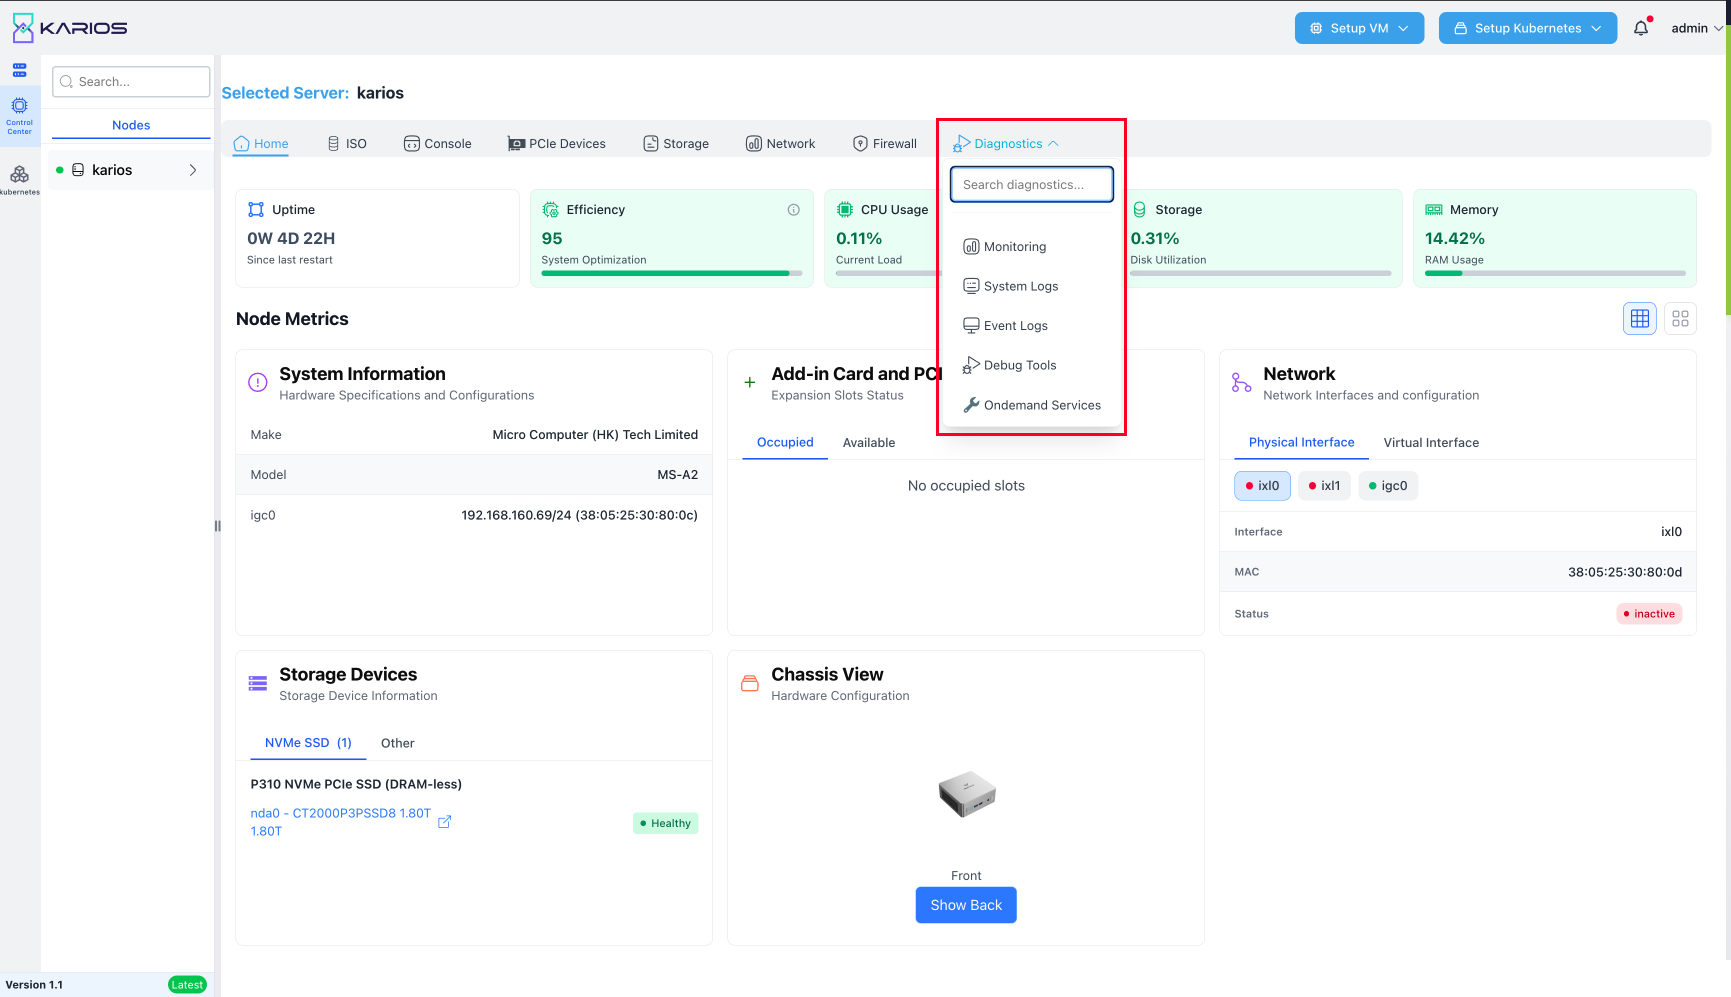This screenshot has width=1731, height=997.
Task: Open Control Center sidebar icon
Action: coord(19,116)
